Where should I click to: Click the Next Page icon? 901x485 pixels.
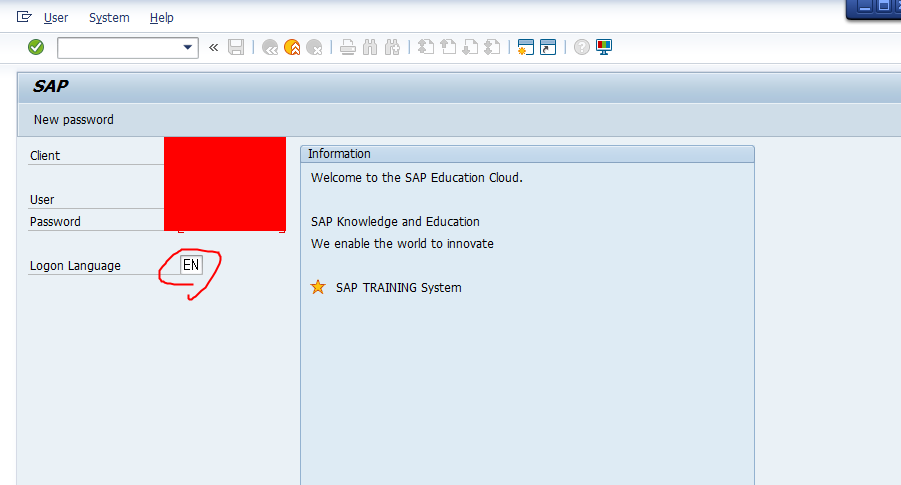[470, 47]
